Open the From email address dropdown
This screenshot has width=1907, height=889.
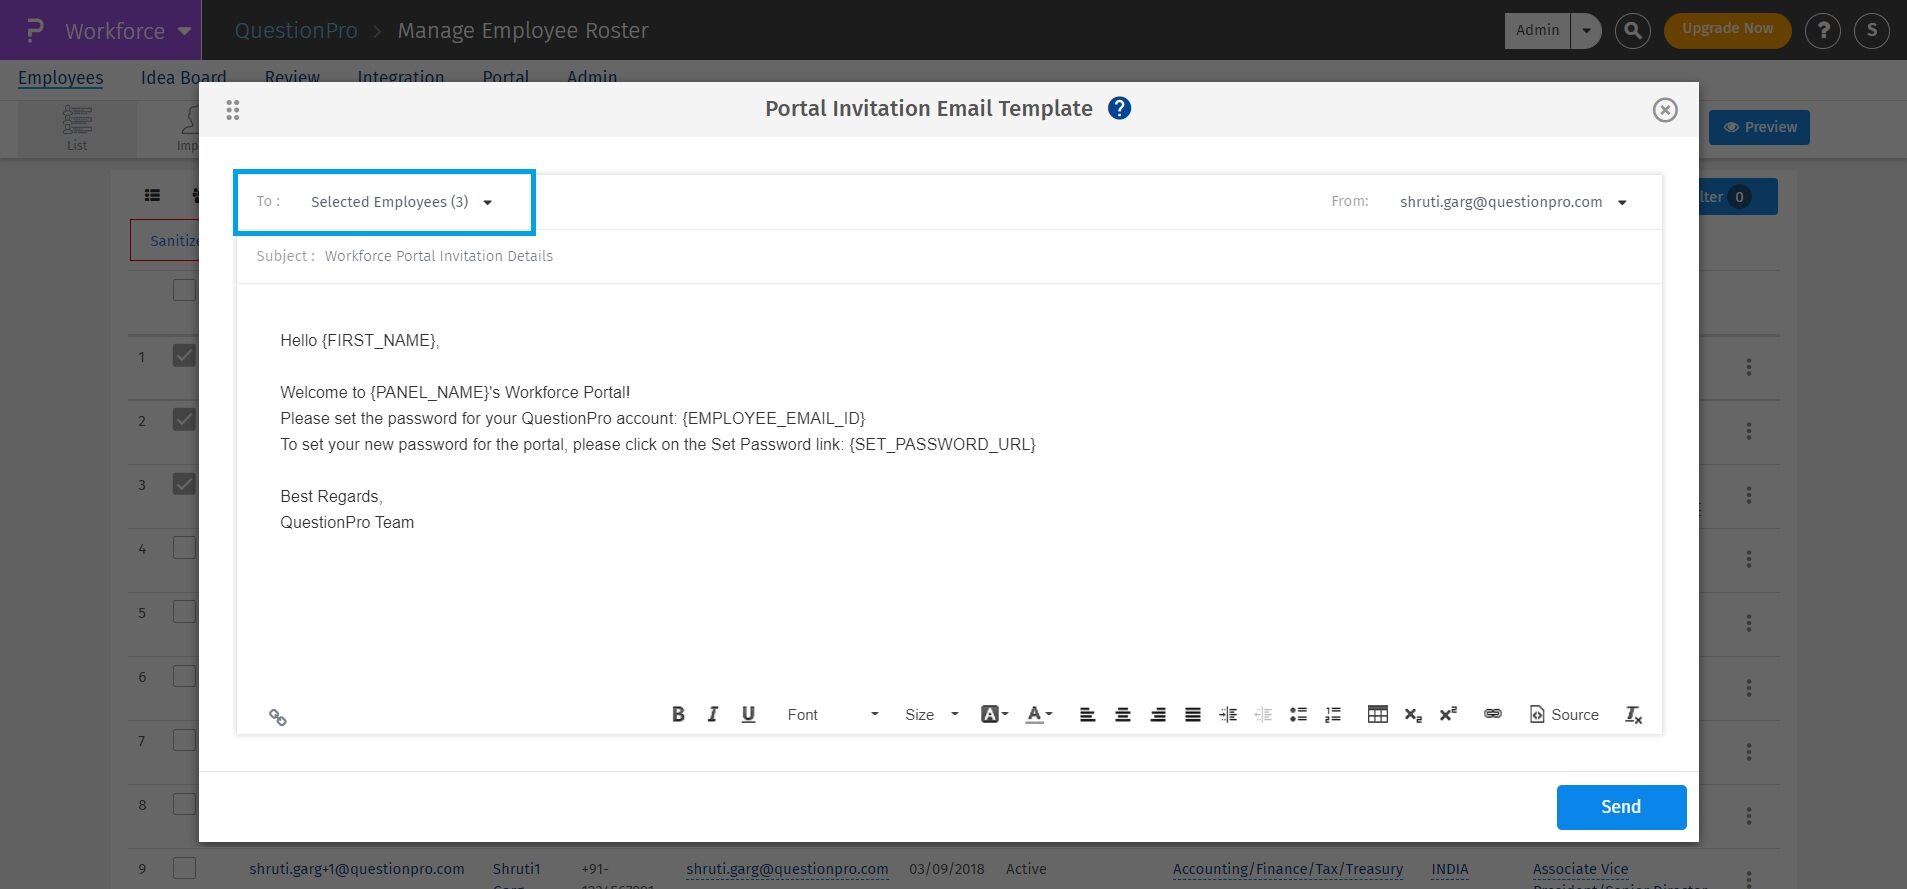(1513, 202)
